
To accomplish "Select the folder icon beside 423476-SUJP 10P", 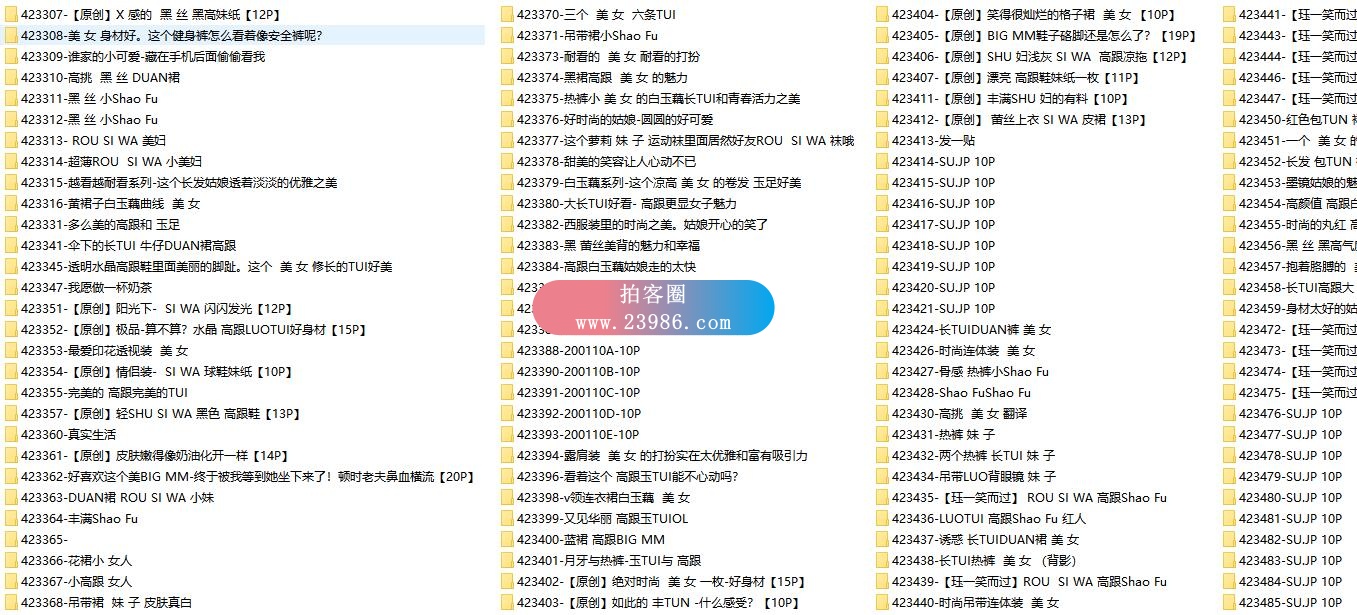I will [x=1229, y=414].
